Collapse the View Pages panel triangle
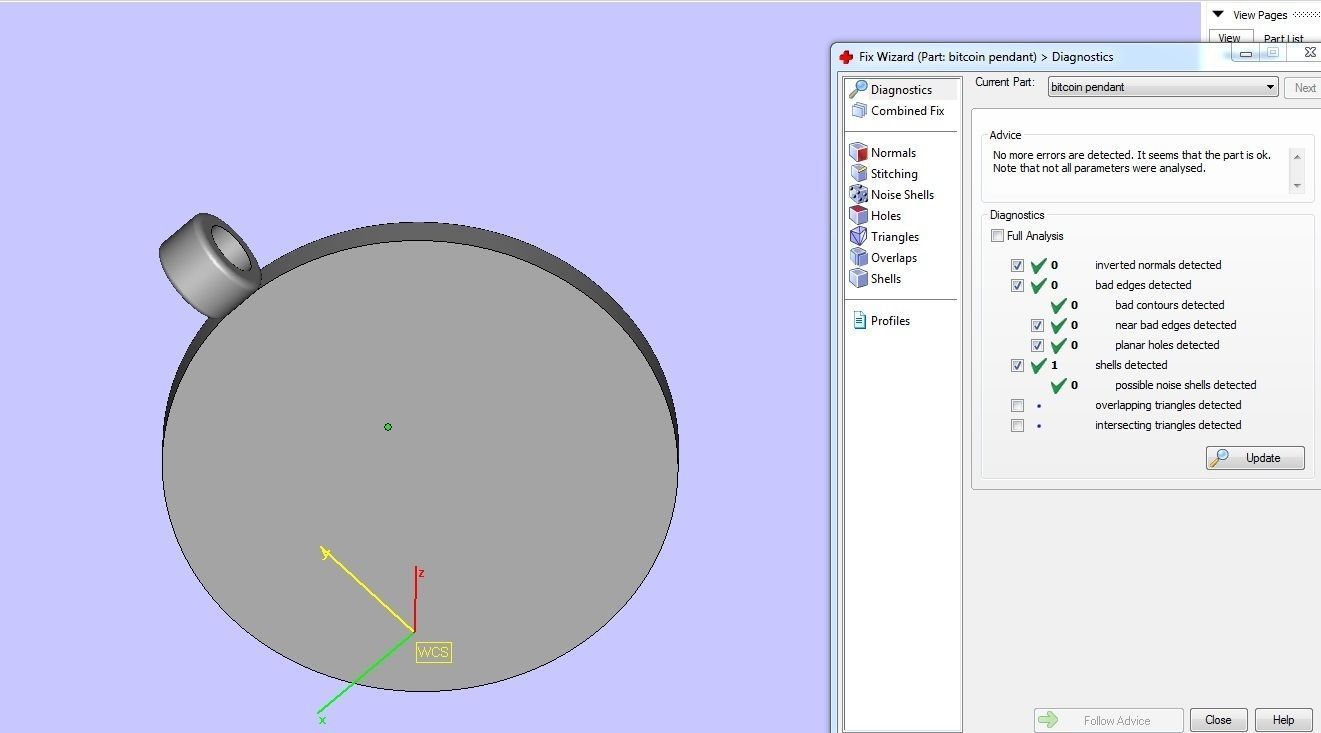1321x733 pixels. click(1217, 14)
